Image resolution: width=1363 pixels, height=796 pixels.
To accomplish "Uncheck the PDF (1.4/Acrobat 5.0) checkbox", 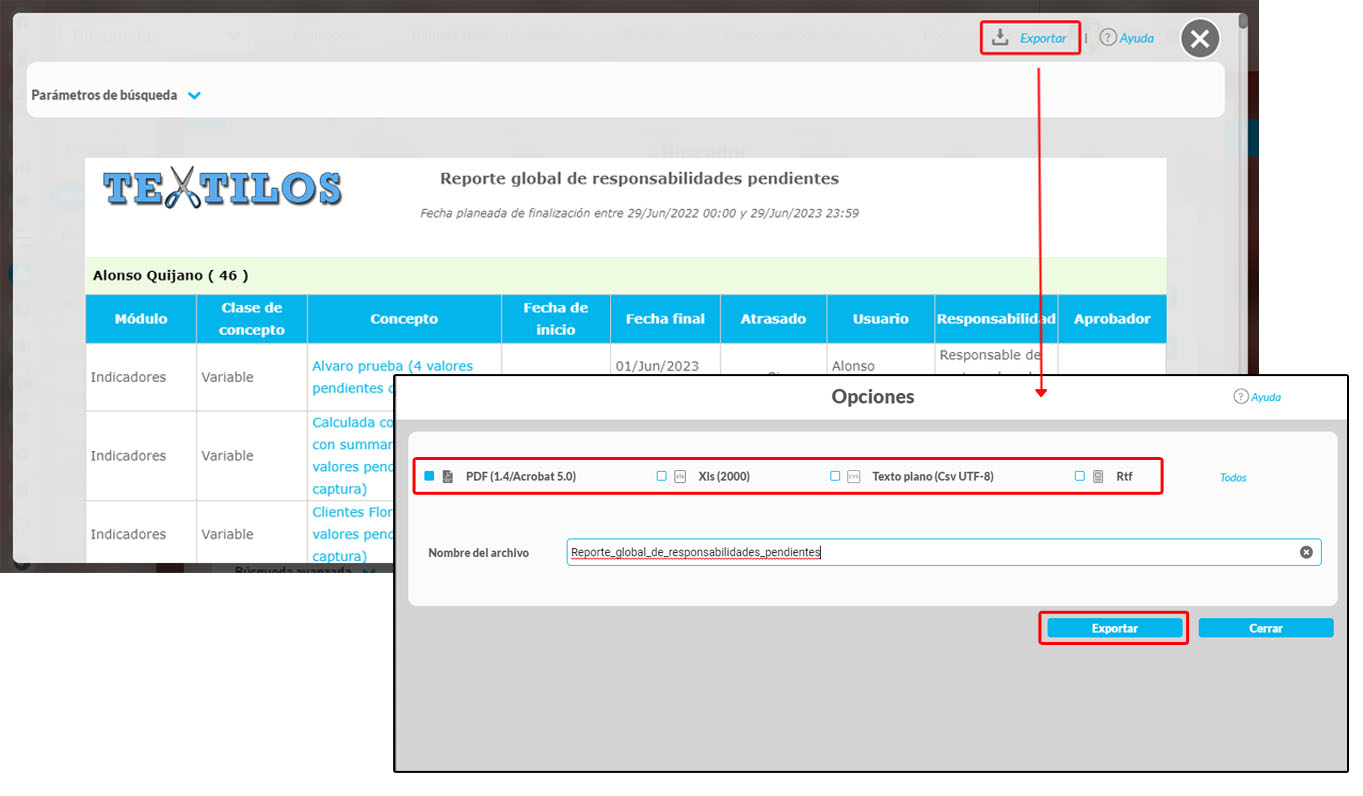I will [429, 476].
